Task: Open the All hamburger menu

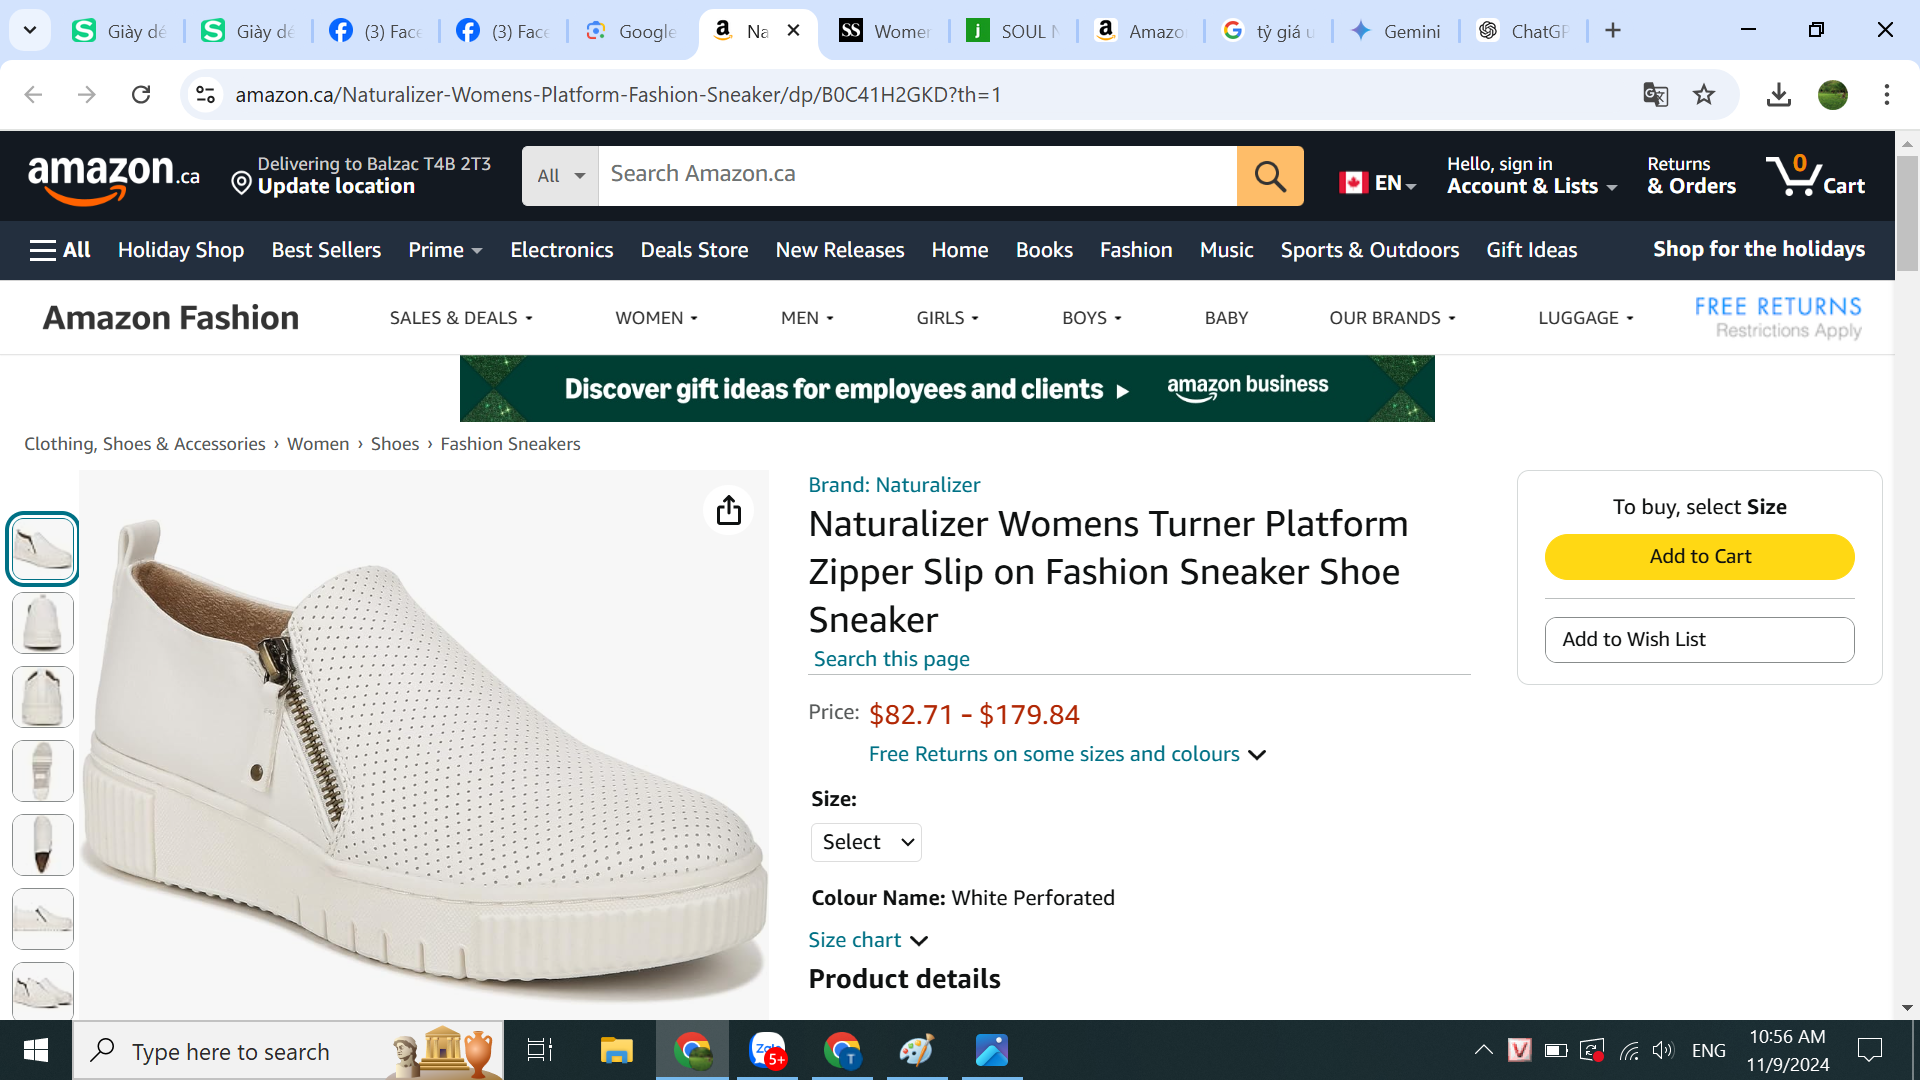Action: pyautogui.click(x=60, y=250)
